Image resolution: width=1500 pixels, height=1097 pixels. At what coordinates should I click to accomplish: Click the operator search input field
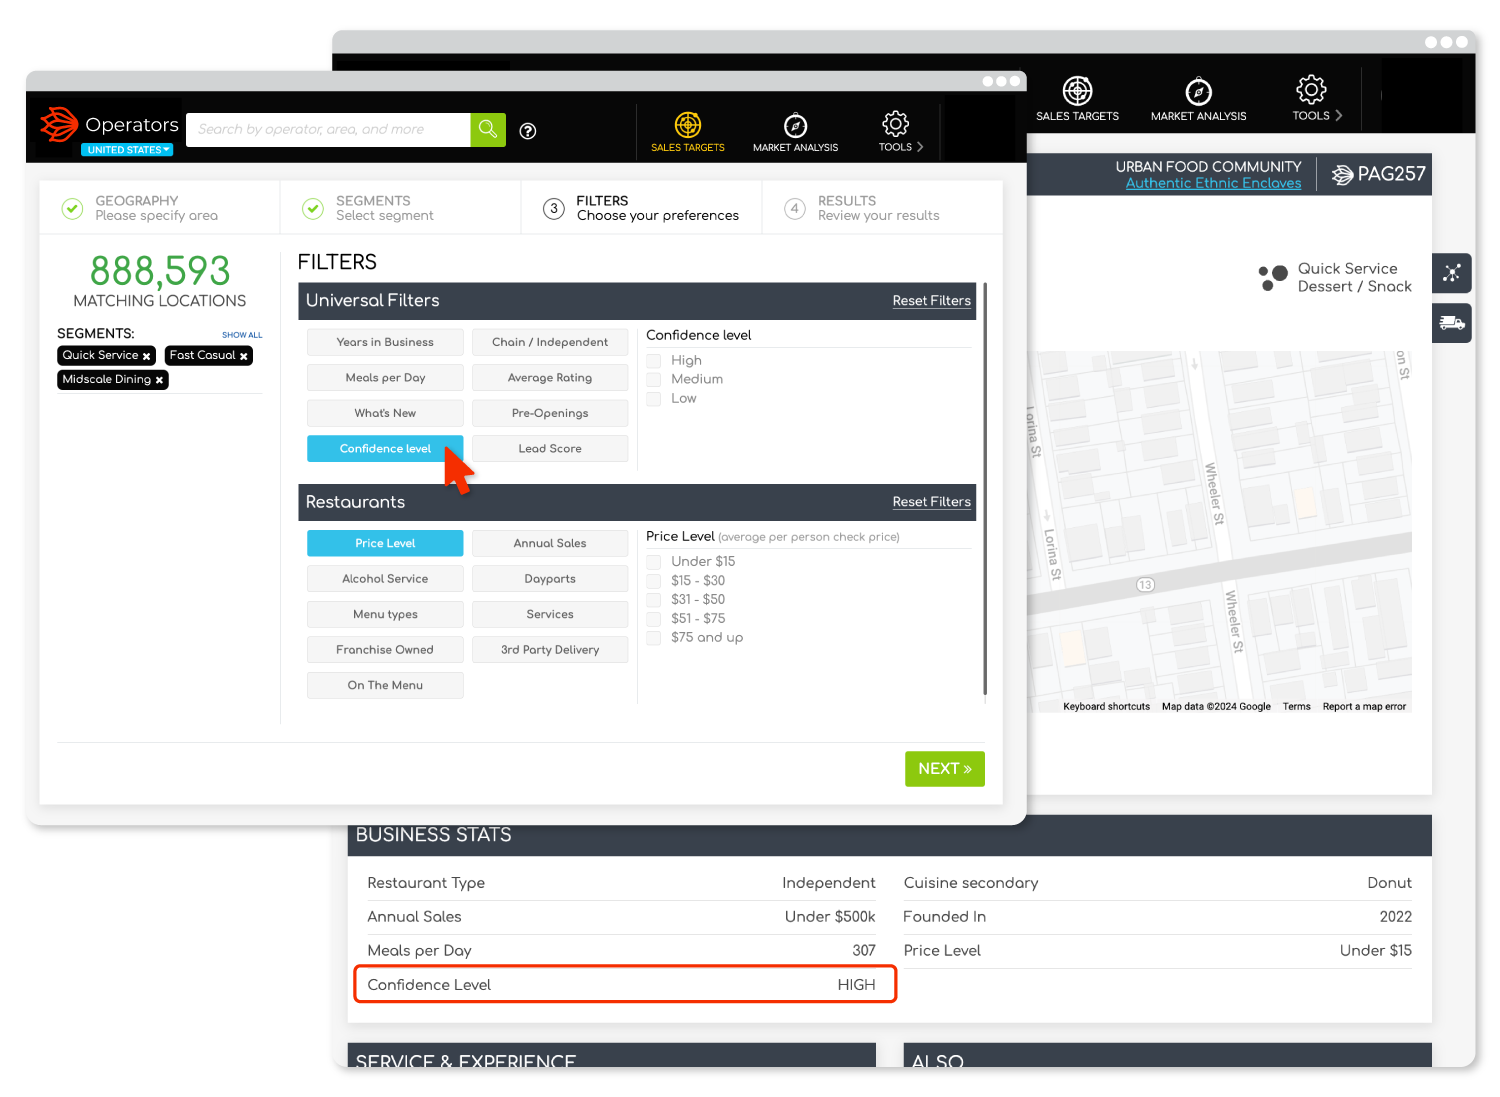tap(330, 129)
